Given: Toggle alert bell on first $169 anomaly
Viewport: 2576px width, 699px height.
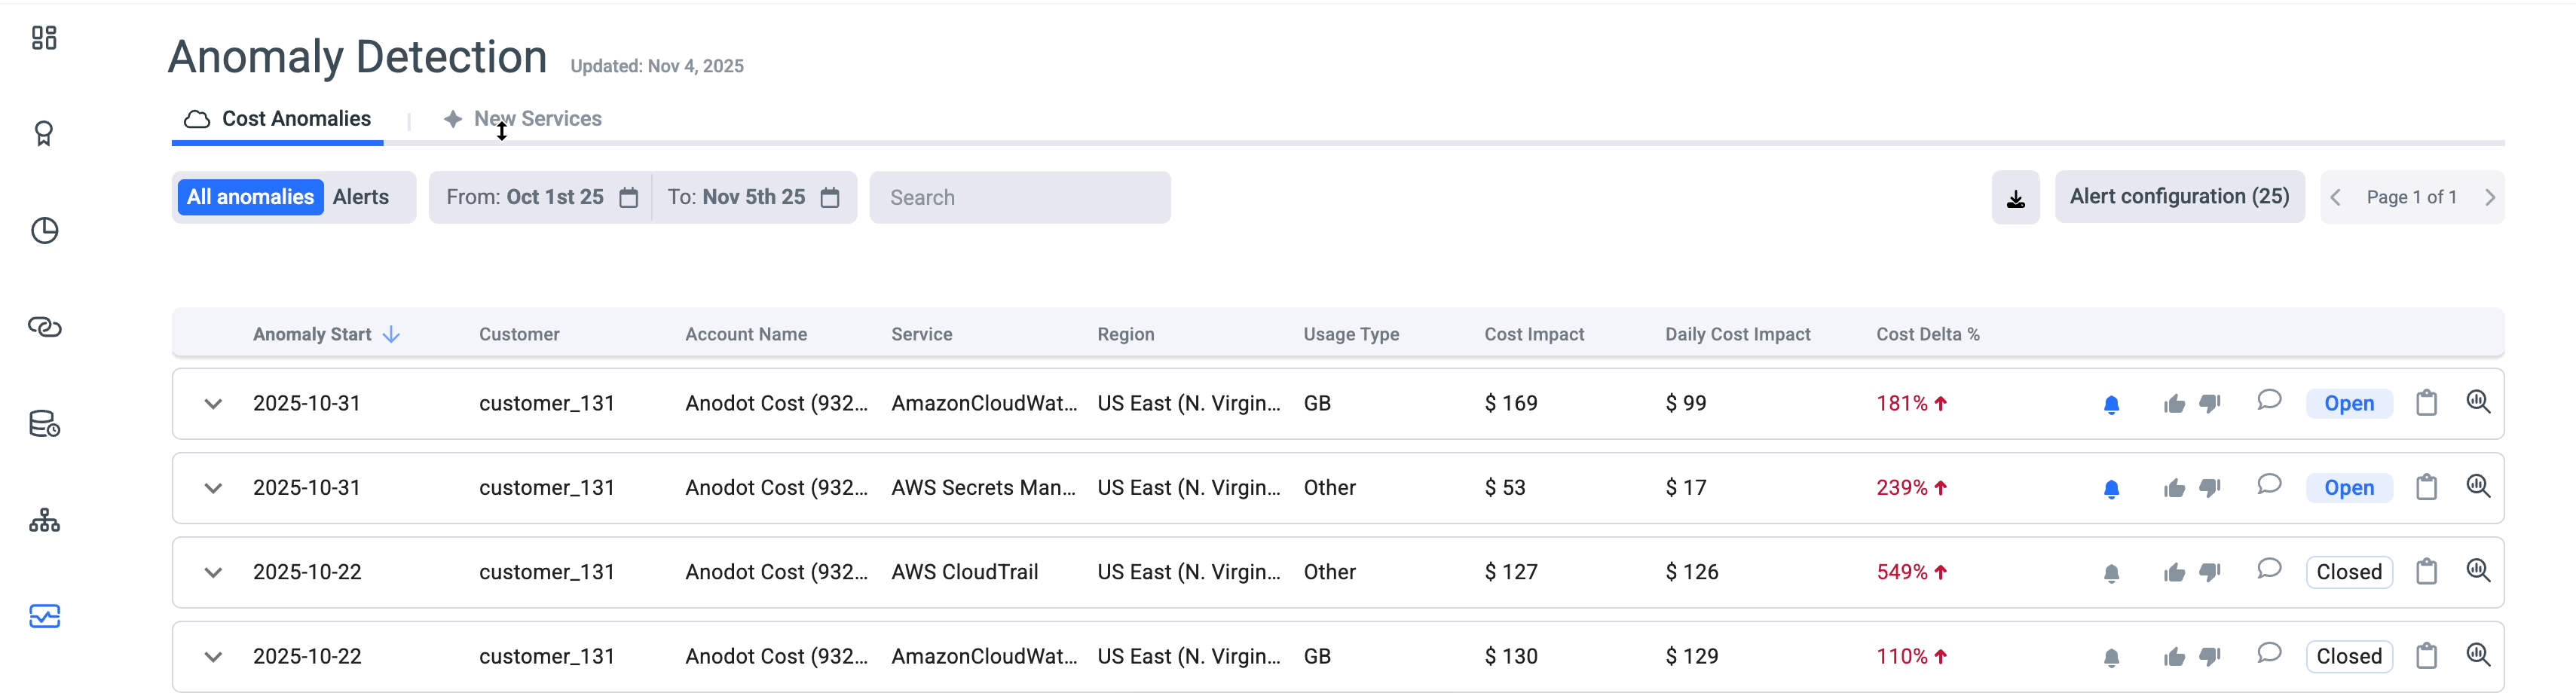Looking at the screenshot, I should tap(2111, 404).
